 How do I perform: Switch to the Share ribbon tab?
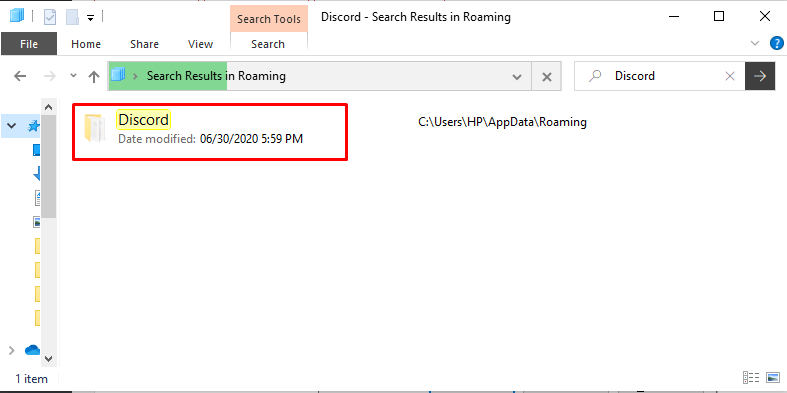pos(144,44)
